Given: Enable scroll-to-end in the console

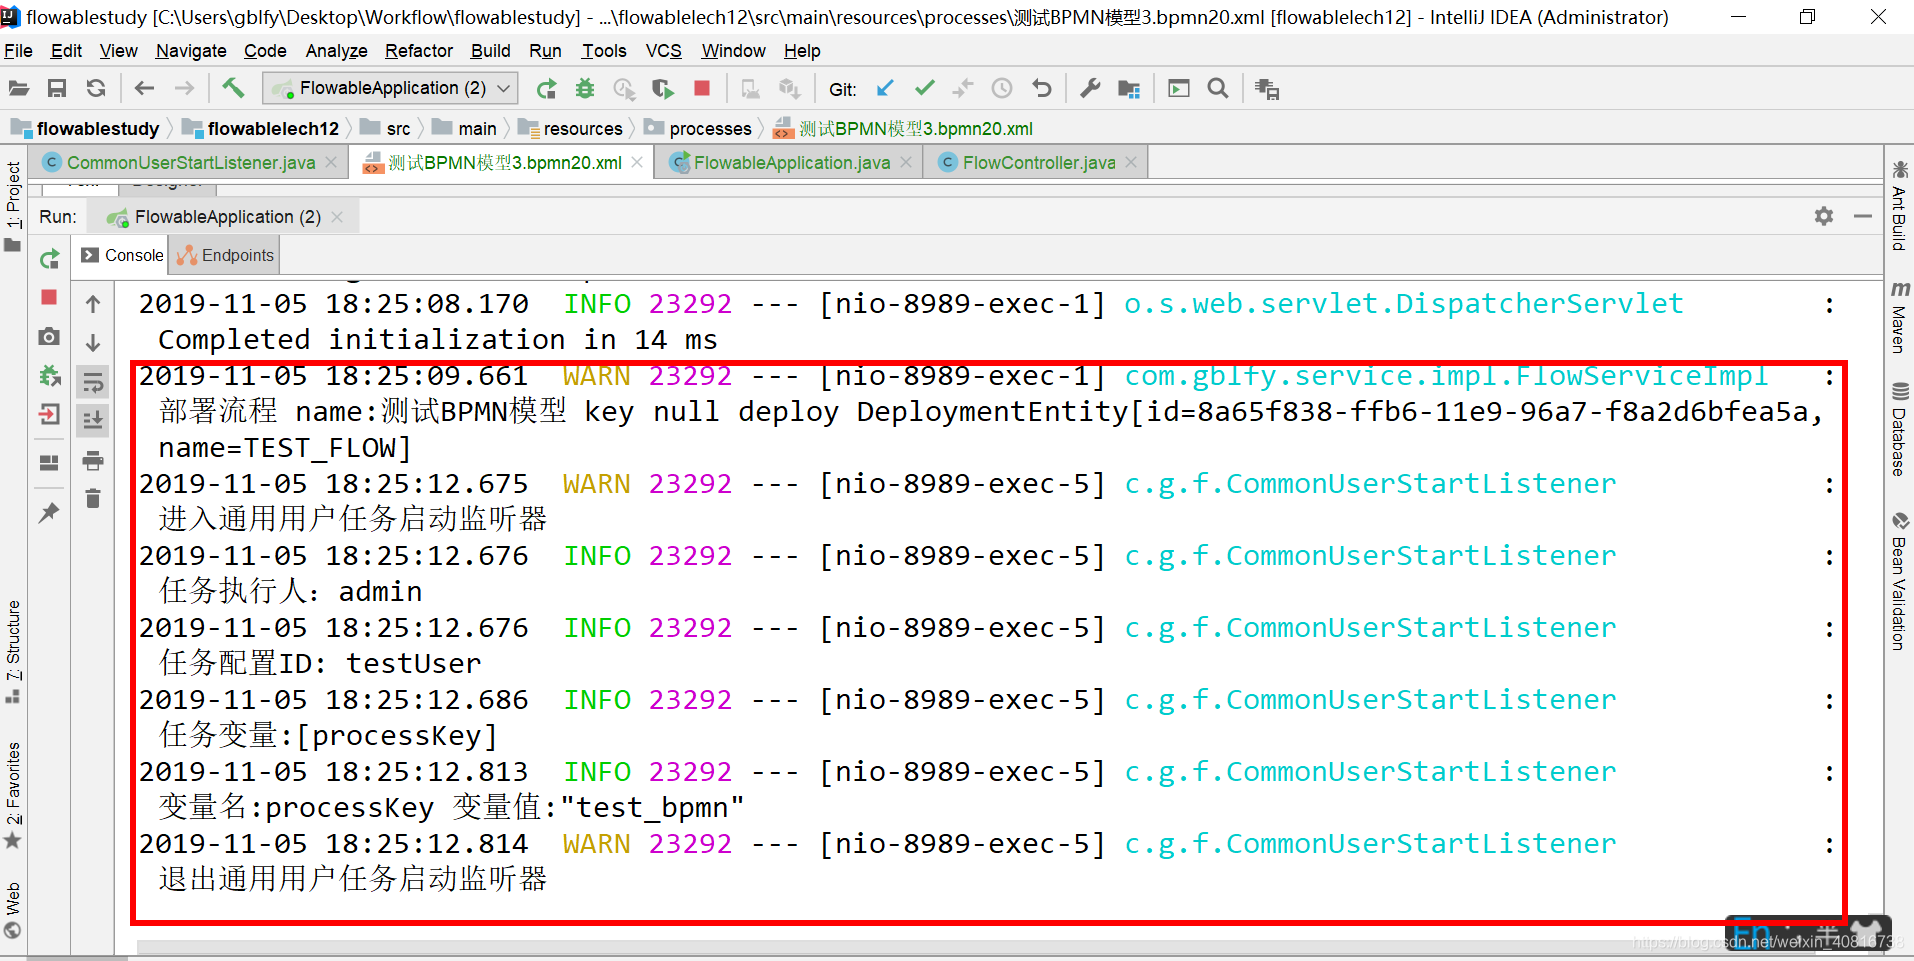Looking at the screenshot, I should 92,418.
